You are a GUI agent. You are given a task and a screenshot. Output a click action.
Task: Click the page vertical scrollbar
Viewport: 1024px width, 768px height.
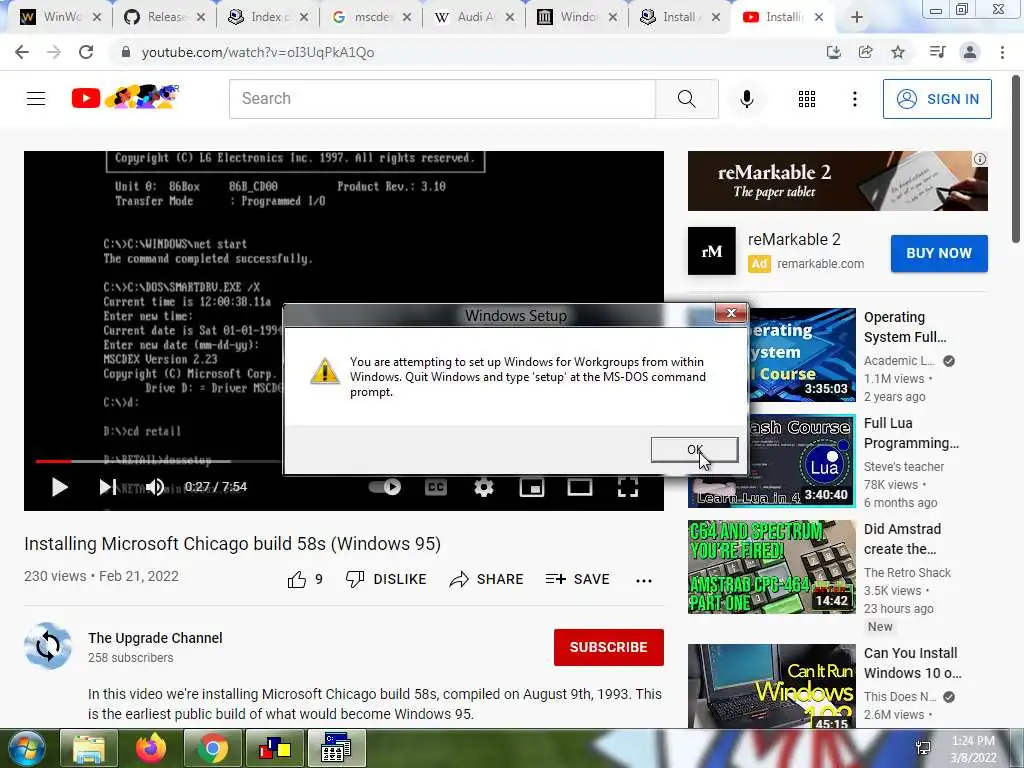tap(1017, 159)
